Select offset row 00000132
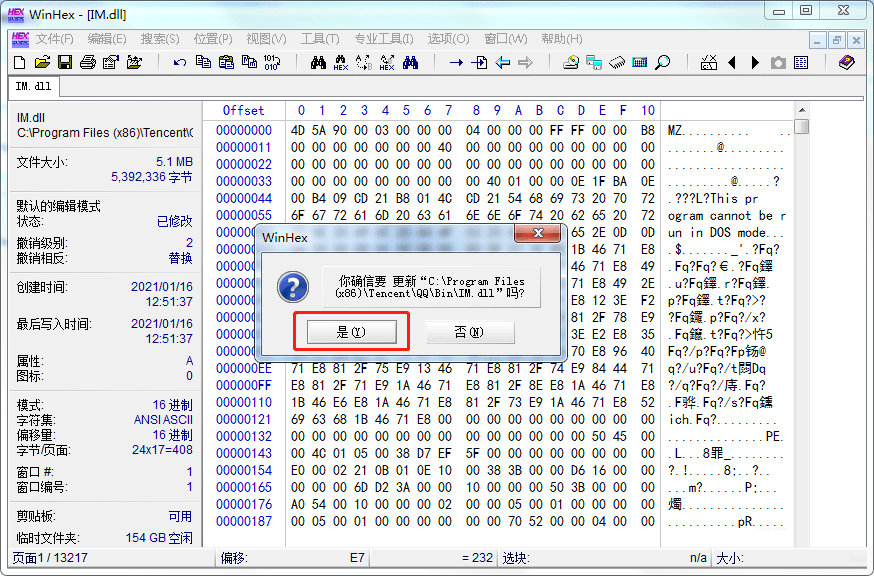The height and width of the screenshot is (576, 874). [244, 437]
